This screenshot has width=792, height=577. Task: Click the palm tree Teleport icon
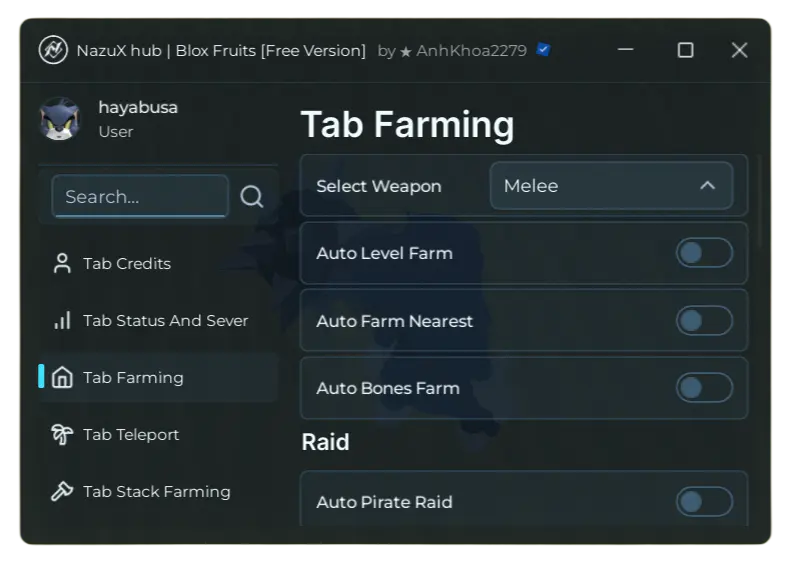[x=62, y=435]
